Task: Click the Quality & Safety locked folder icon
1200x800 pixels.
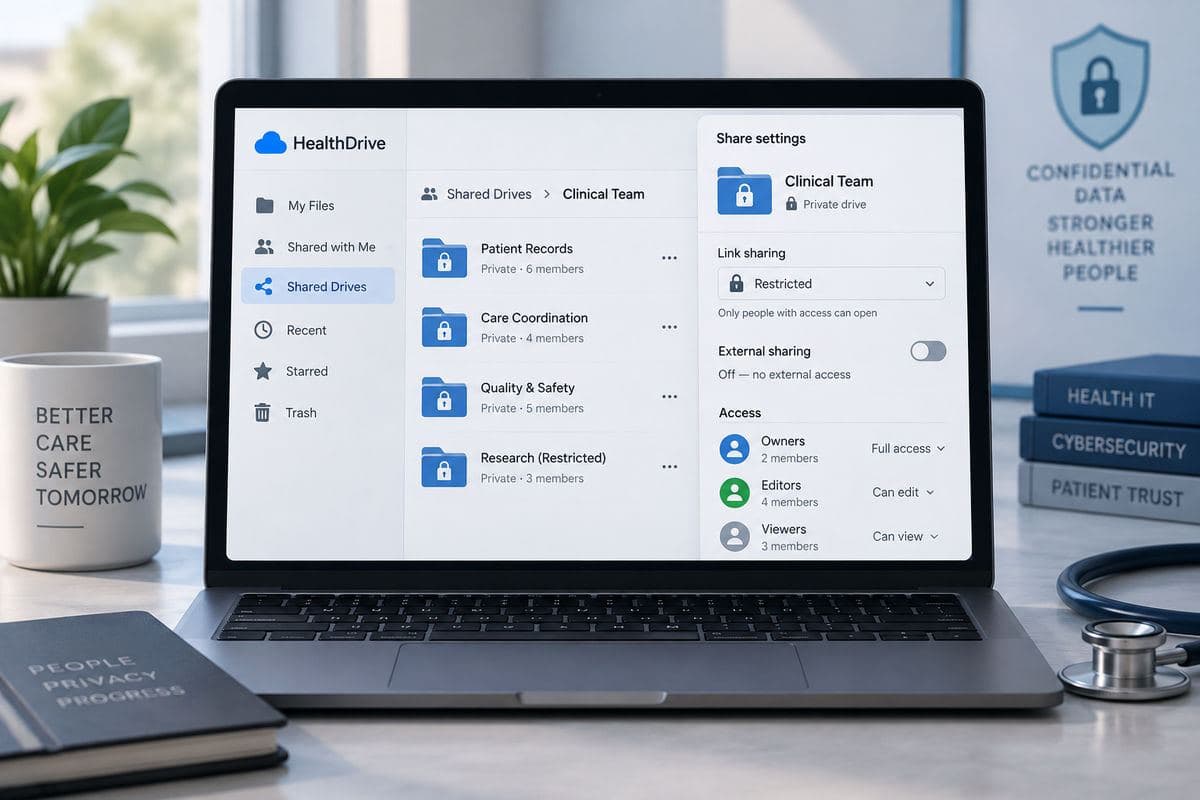Action: [444, 397]
